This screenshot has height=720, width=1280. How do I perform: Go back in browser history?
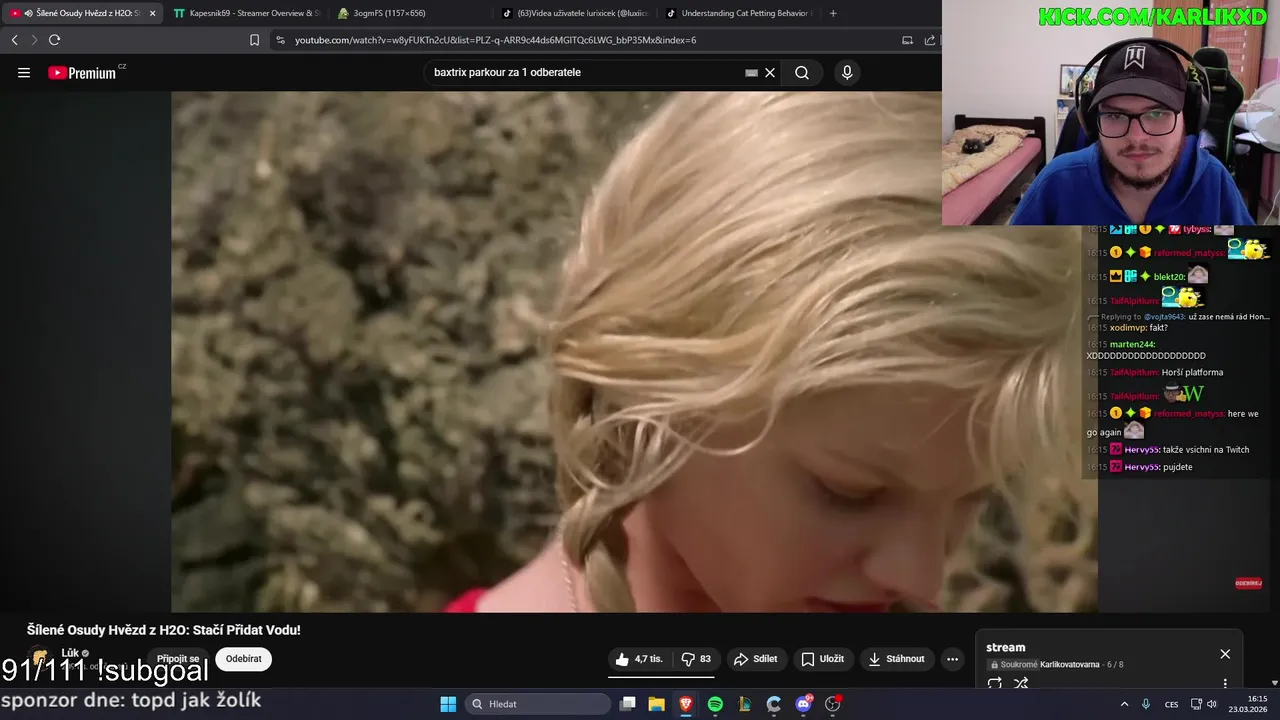(14, 40)
